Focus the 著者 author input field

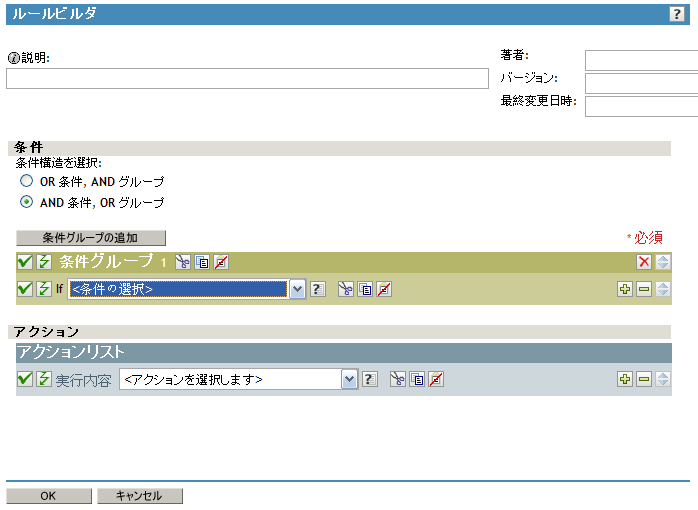pos(641,60)
